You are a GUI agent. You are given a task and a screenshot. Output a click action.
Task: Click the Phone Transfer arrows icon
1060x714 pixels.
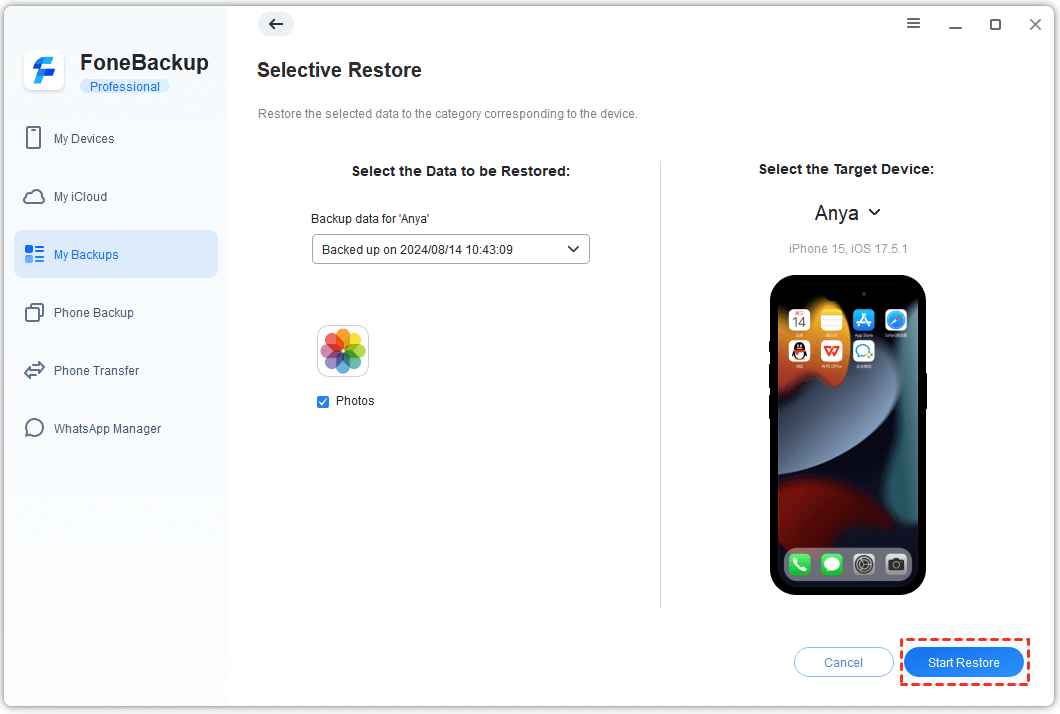[34, 371]
